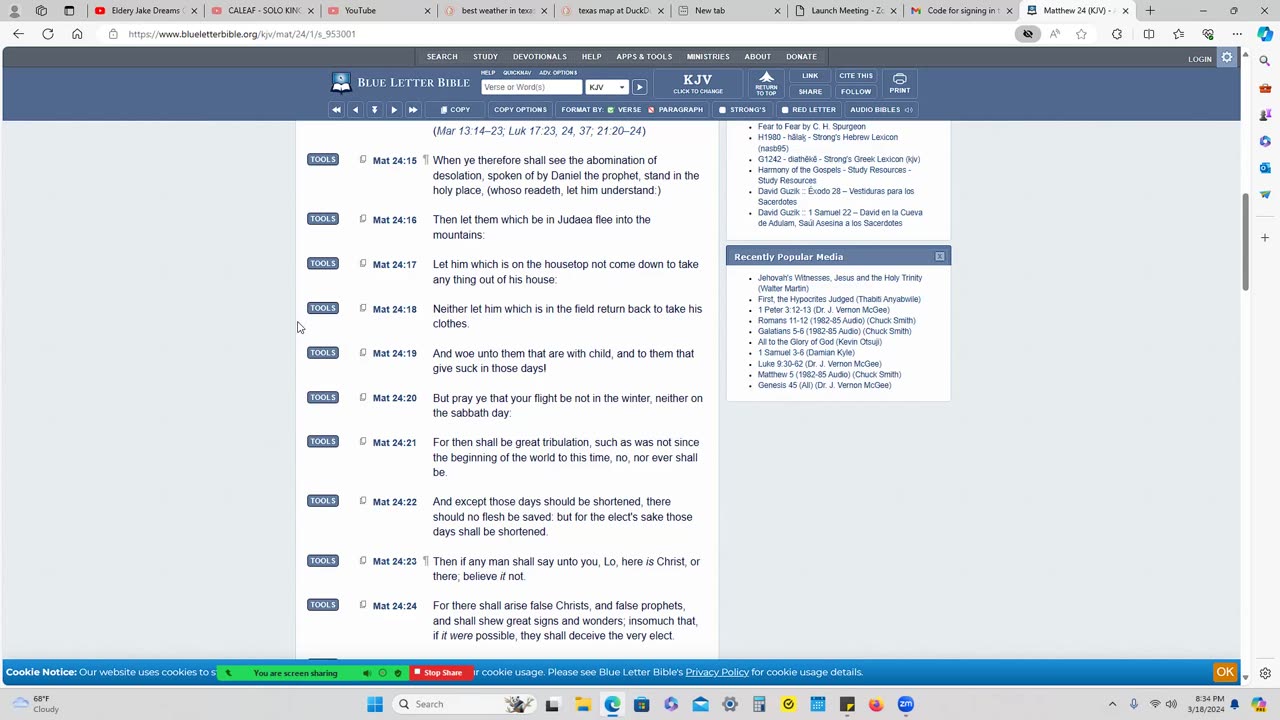Switch to the Eldery Jake Dreams tab

pos(145,11)
